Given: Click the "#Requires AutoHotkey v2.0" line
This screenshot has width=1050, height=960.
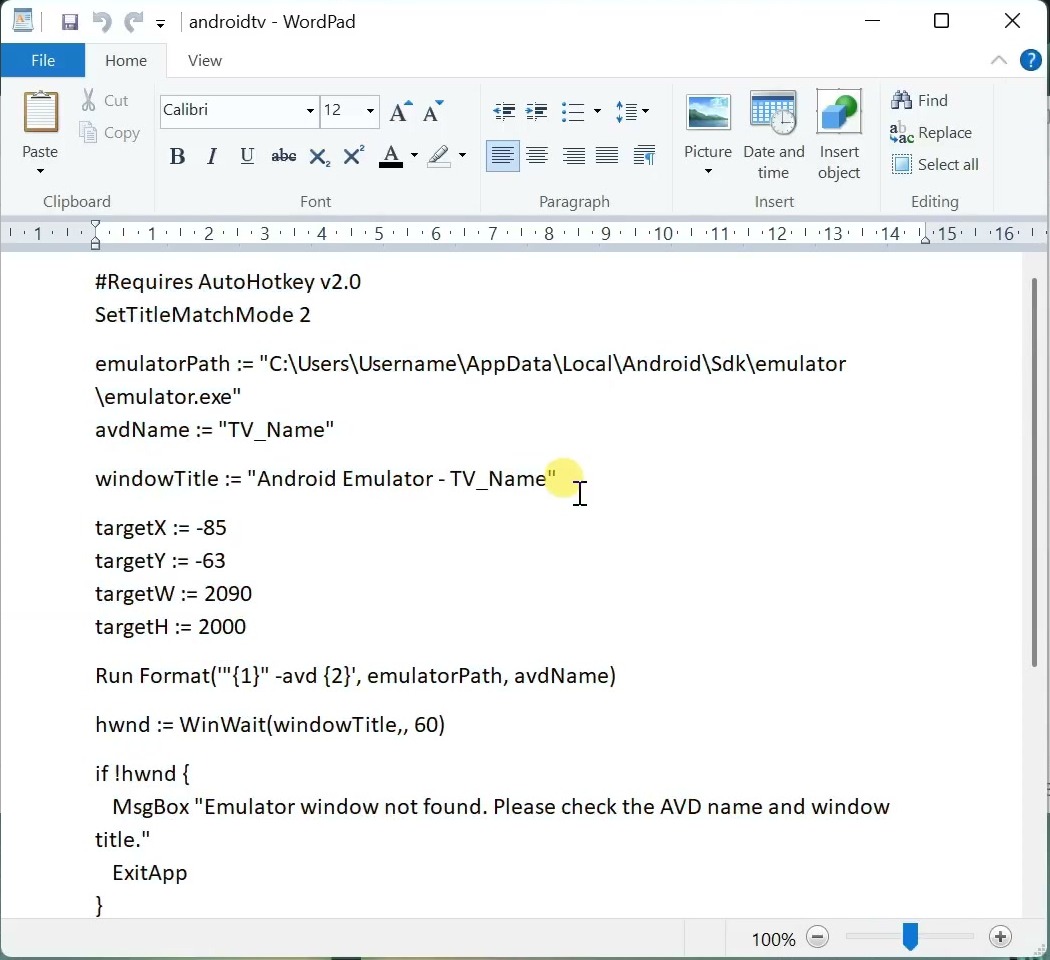Looking at the screenshot, I should [x=228, y=282].
